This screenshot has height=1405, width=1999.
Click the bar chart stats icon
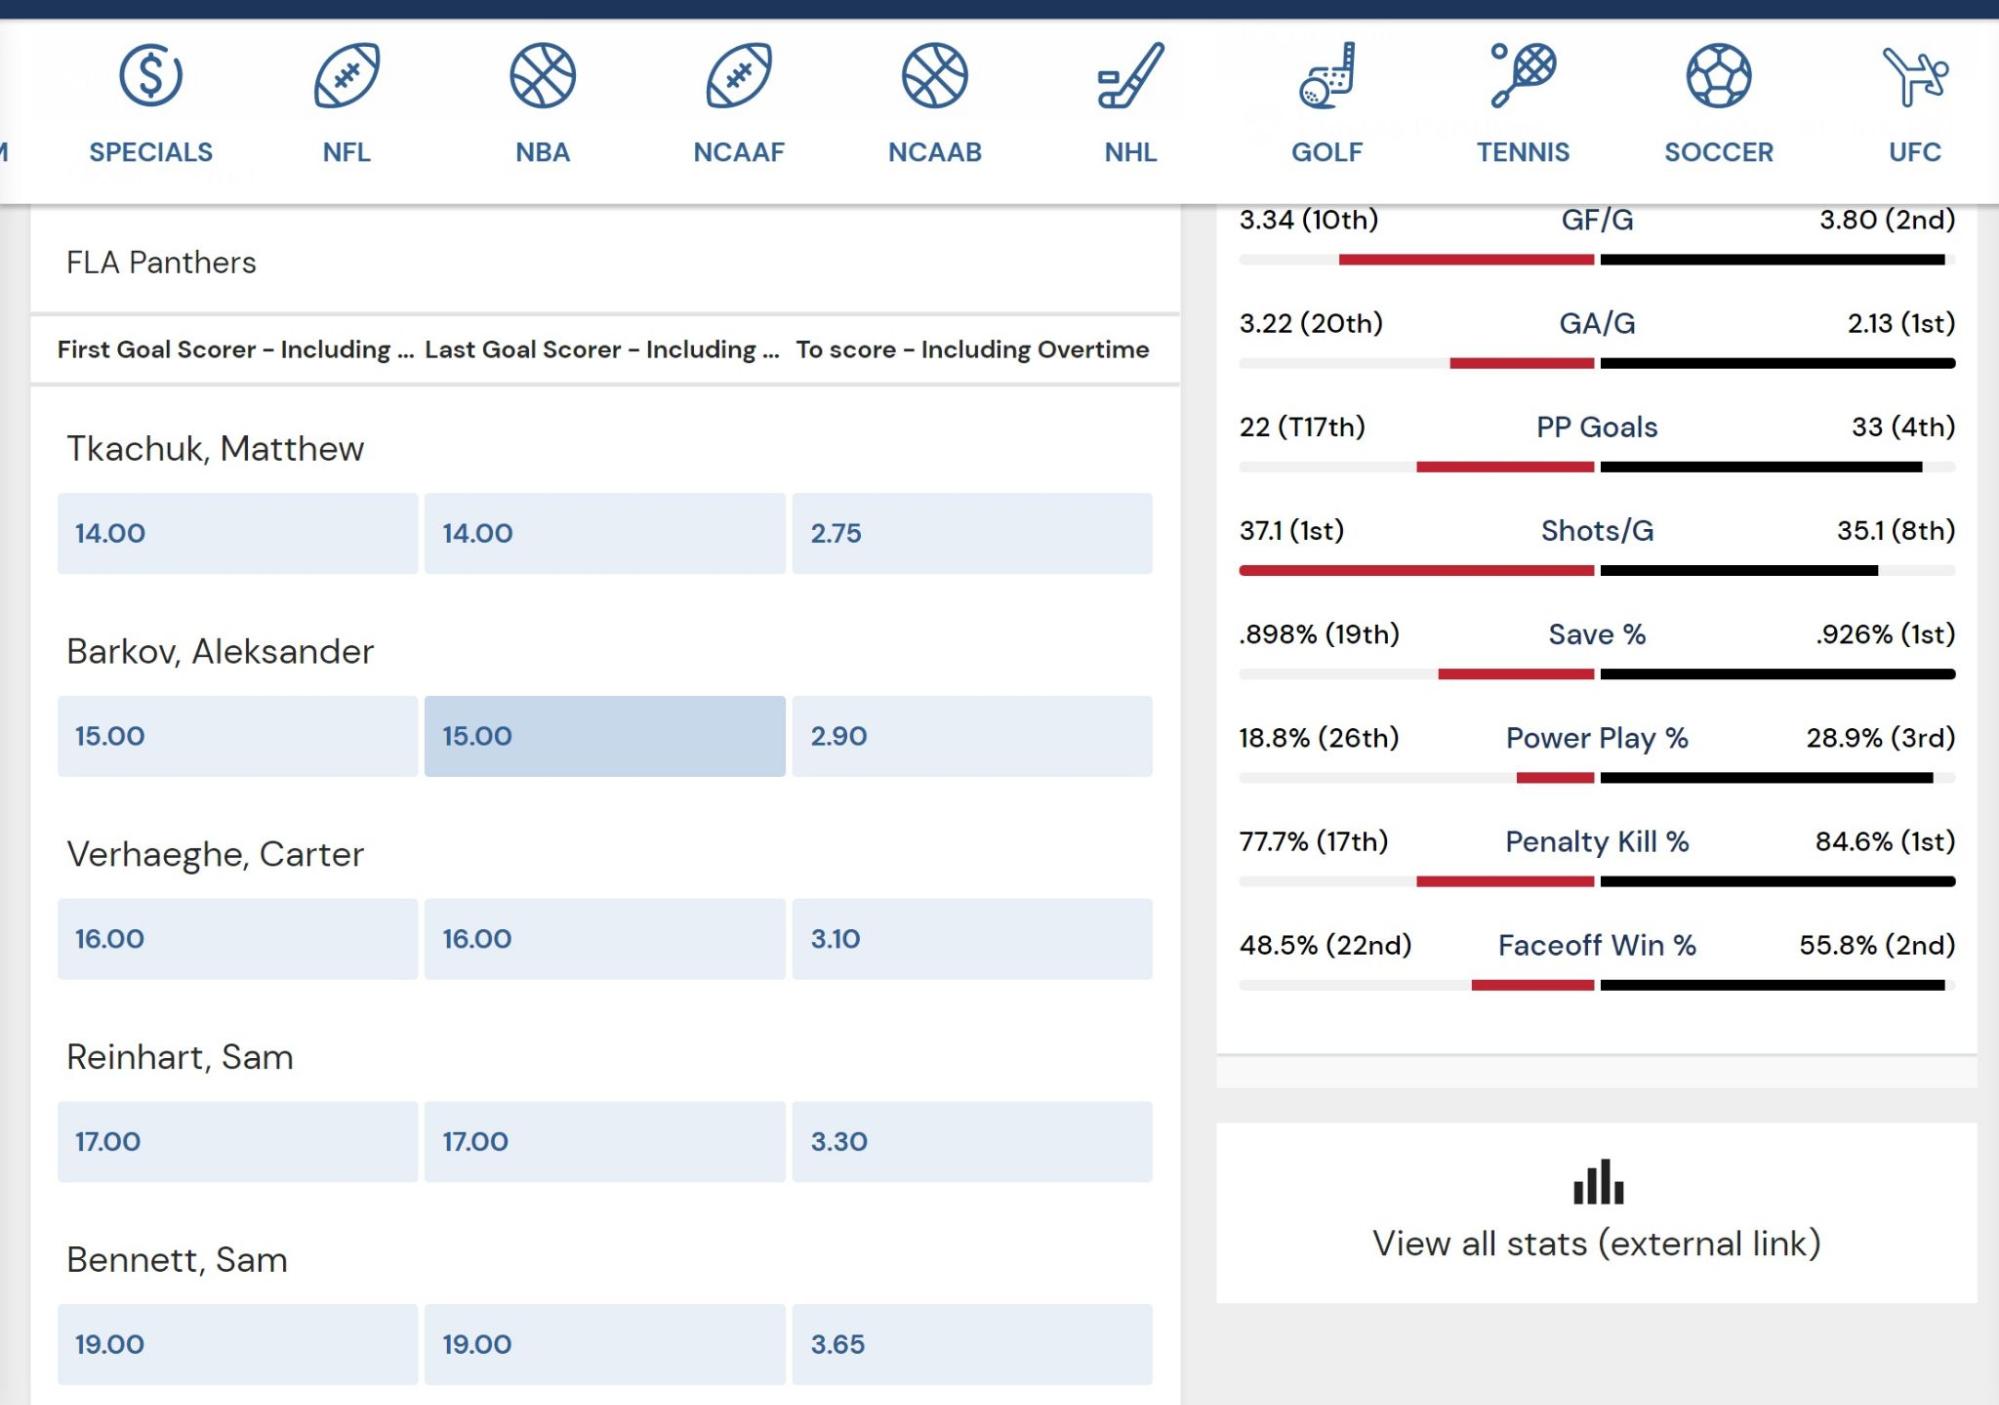point(1597,1181)
